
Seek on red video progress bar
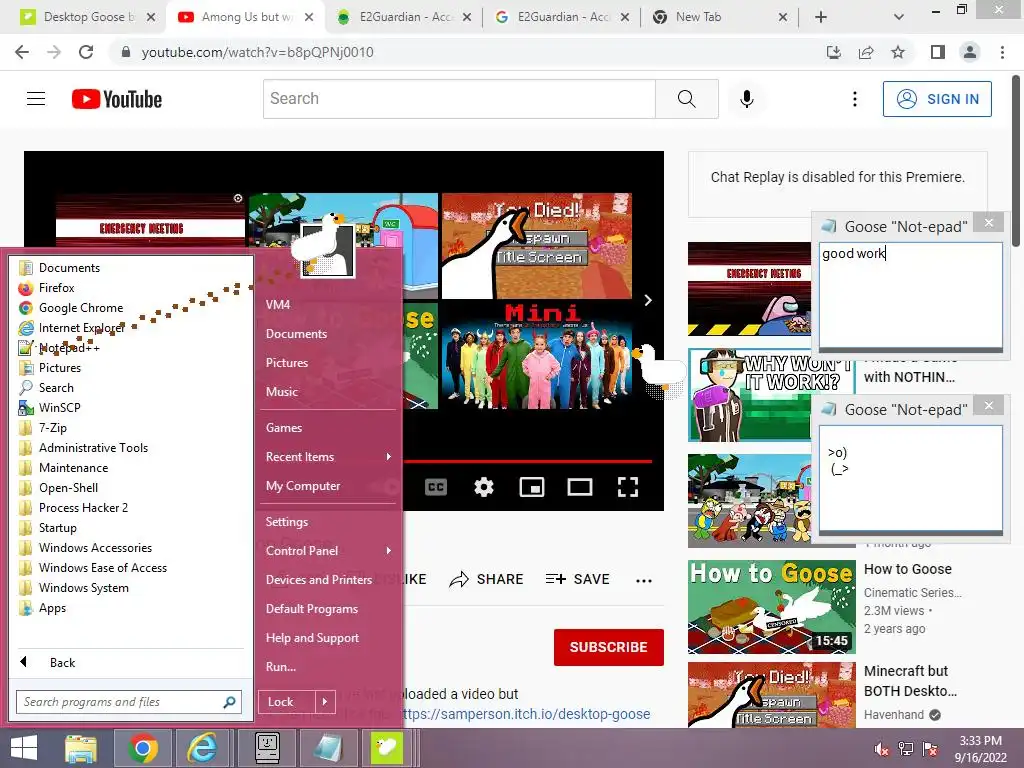[x=528, y=461]
